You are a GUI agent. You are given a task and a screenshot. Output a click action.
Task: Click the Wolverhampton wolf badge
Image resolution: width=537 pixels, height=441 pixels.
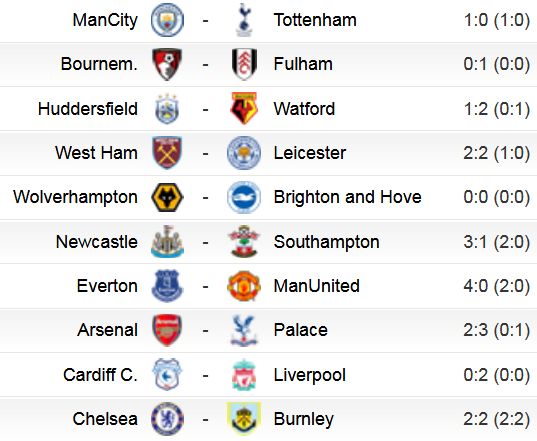point(167,197)
